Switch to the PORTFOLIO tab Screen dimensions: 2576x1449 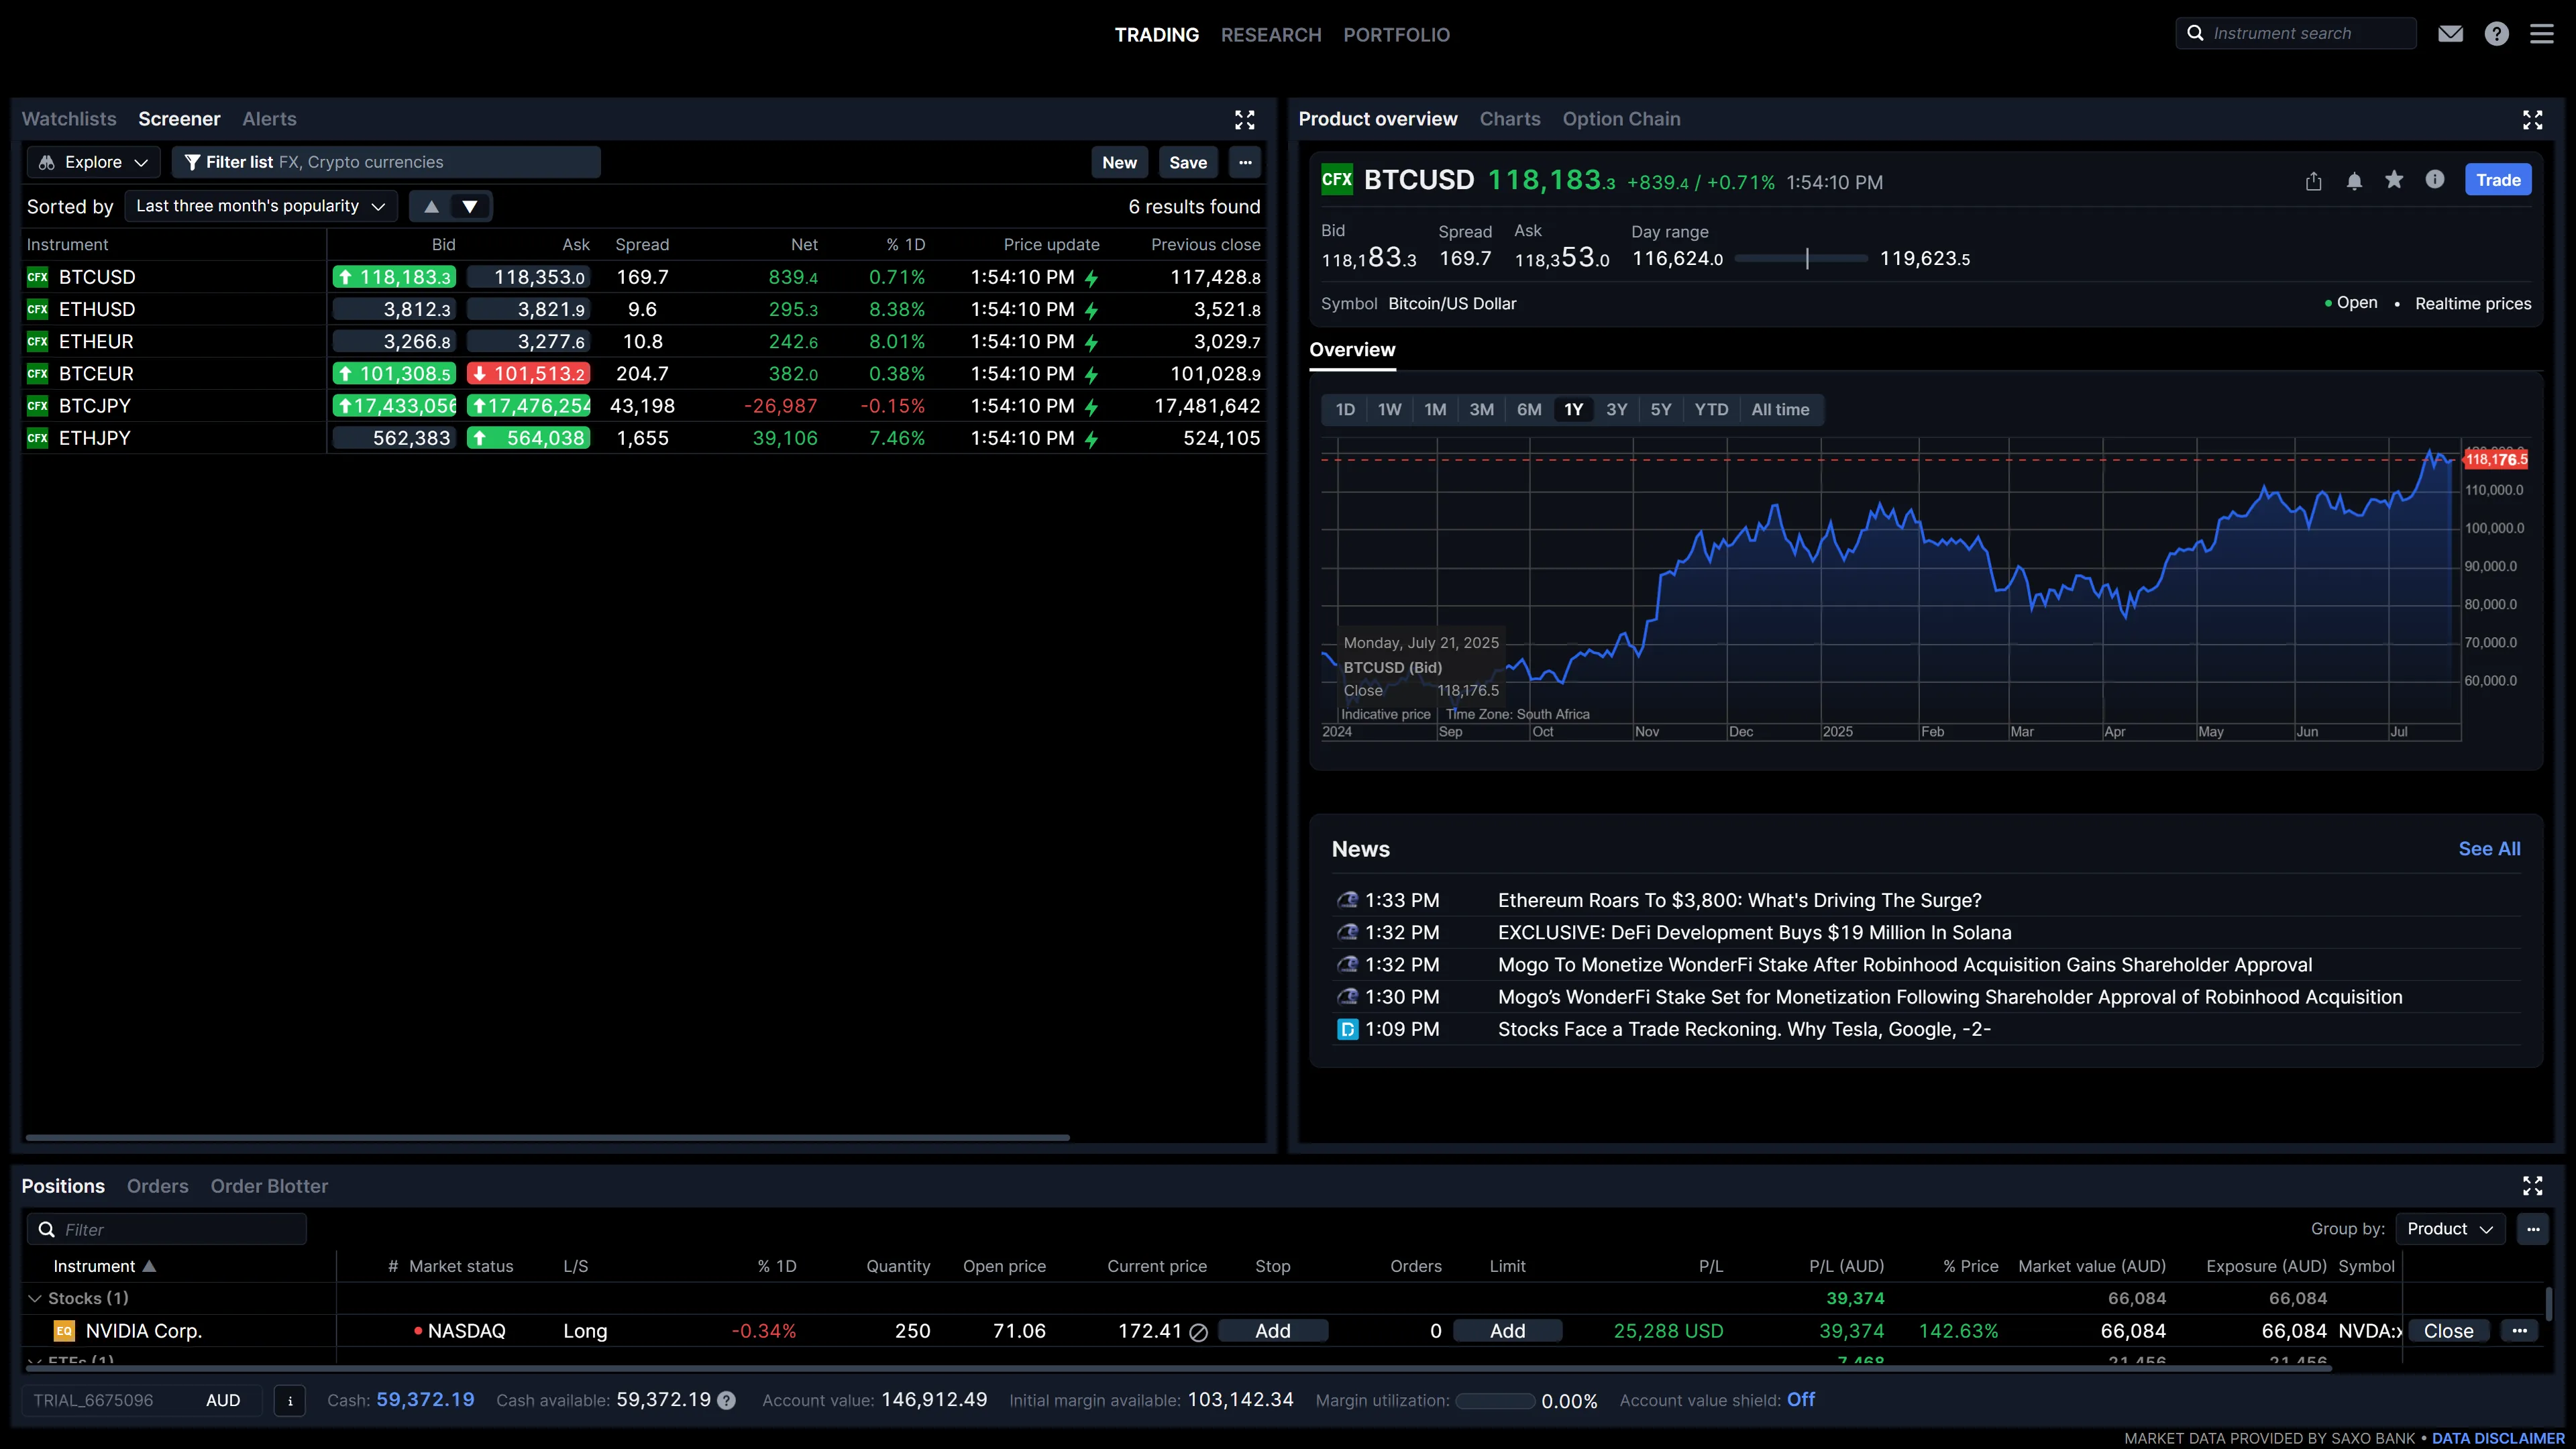click(x=1396, y=35)
